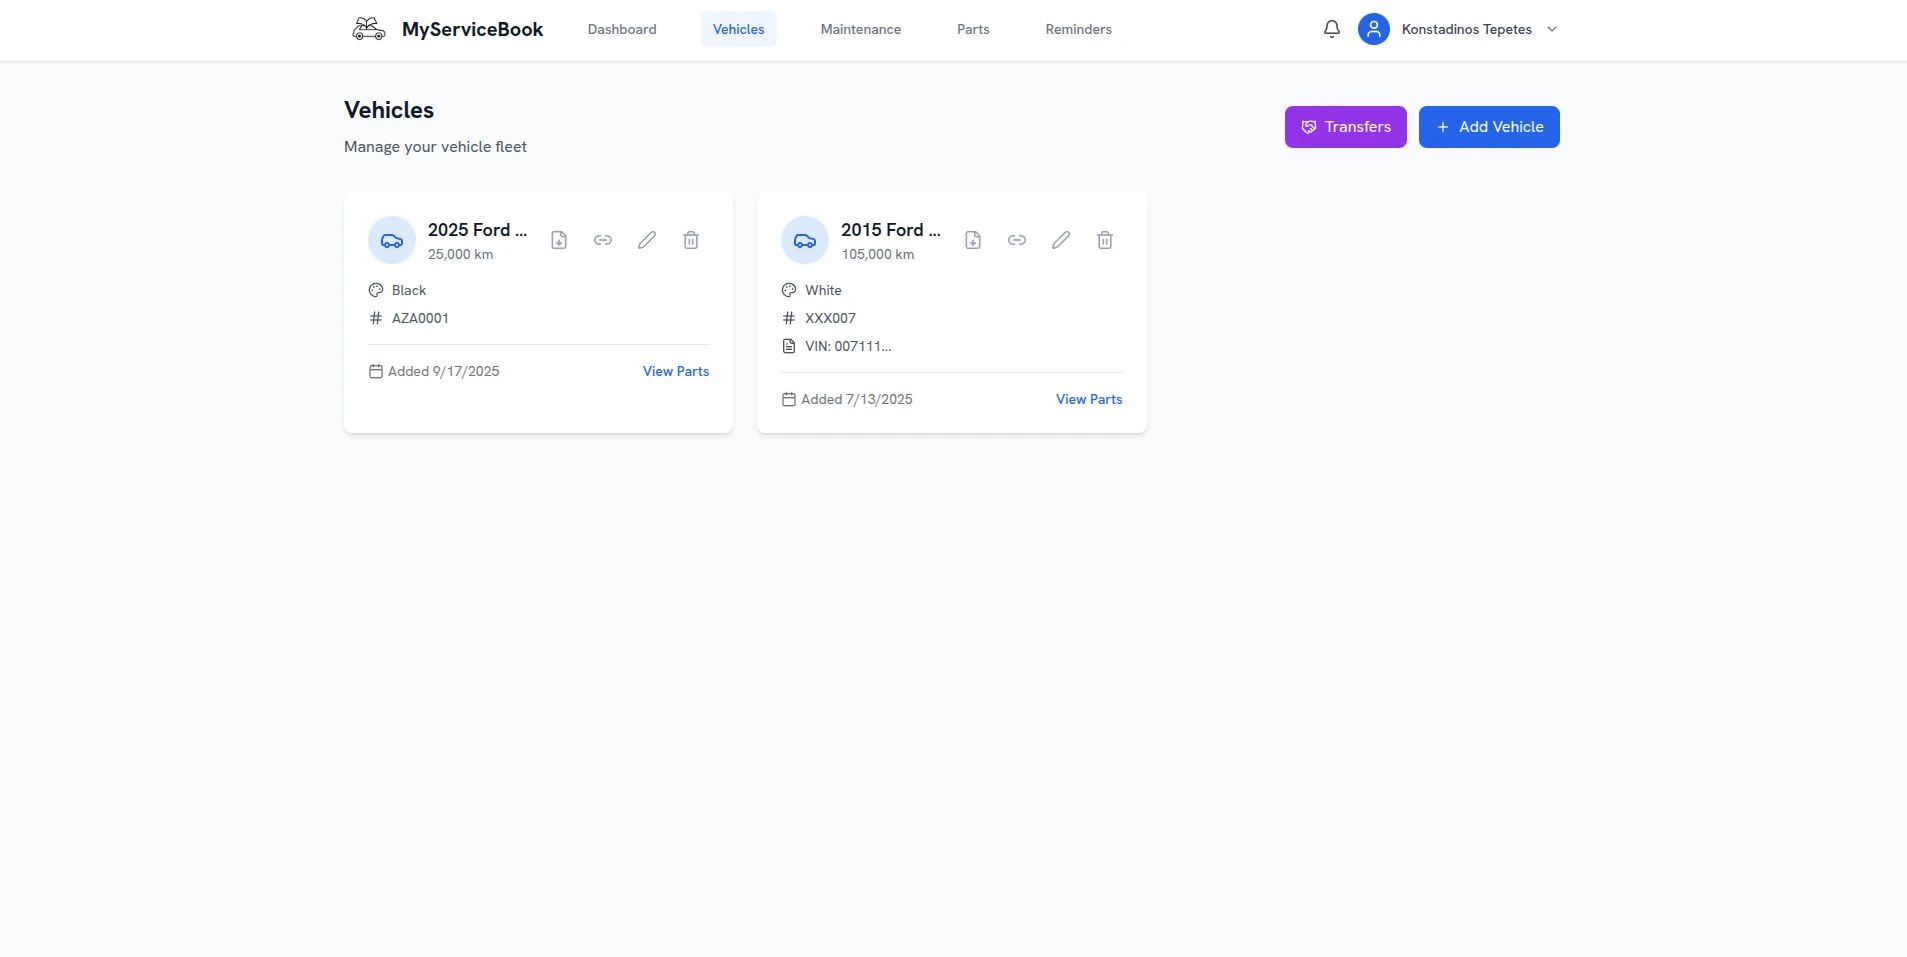This screenshot has width=1907, height=957.
Task: Export the 2025 Ford vehicle file
Action: pos(559,240)
